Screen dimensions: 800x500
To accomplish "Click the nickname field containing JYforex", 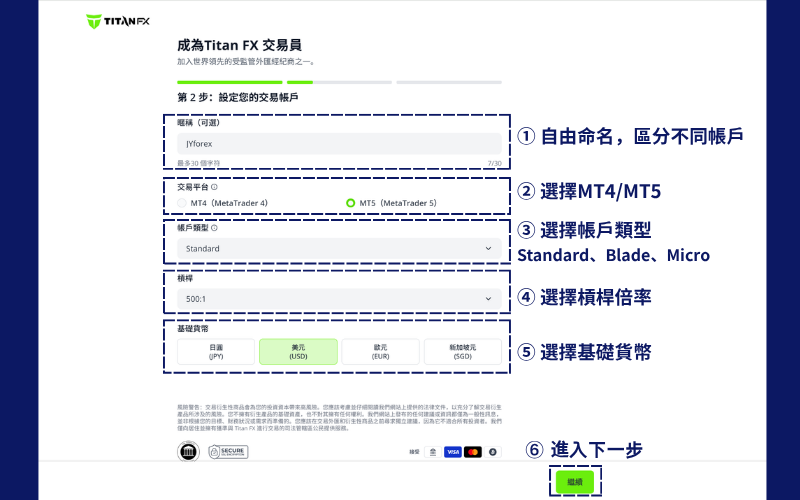I will coord(339,144).
